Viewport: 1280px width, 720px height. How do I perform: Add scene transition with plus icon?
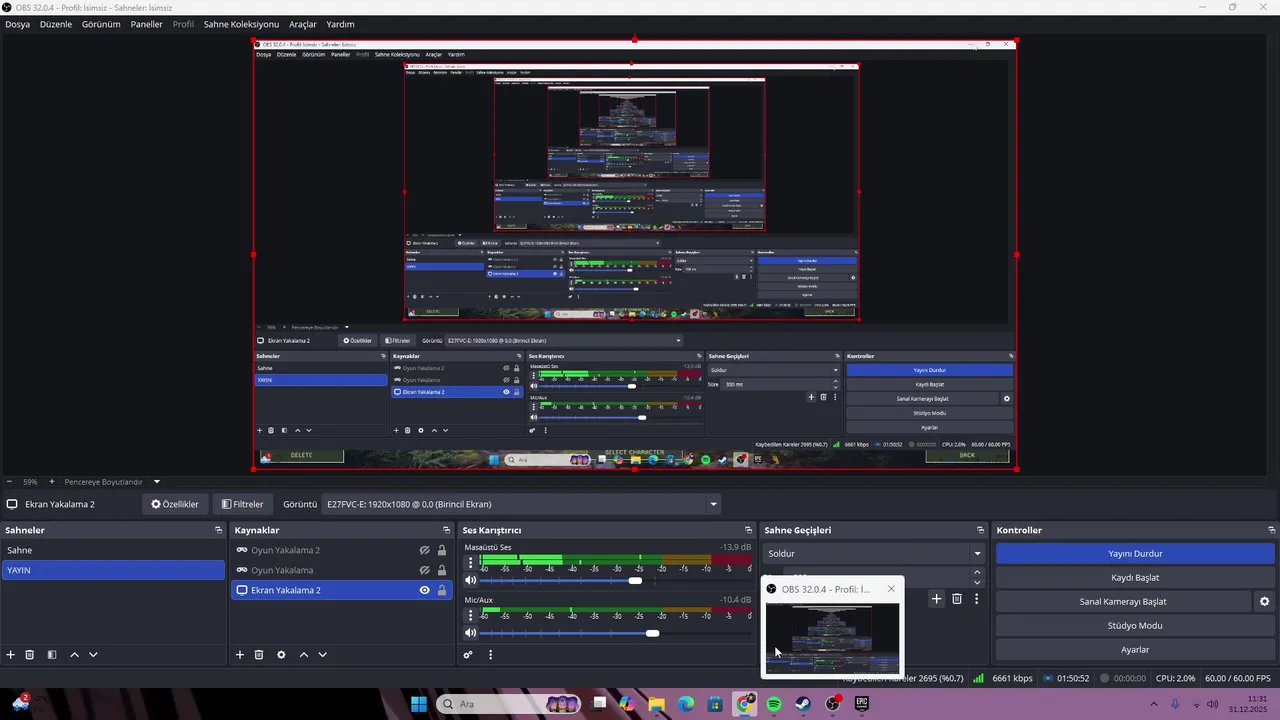tap(937, 599)
